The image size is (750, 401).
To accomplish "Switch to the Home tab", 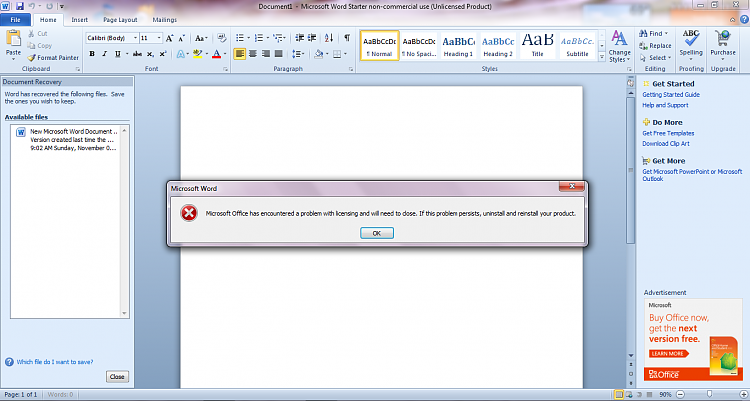I will coord(48,20).
